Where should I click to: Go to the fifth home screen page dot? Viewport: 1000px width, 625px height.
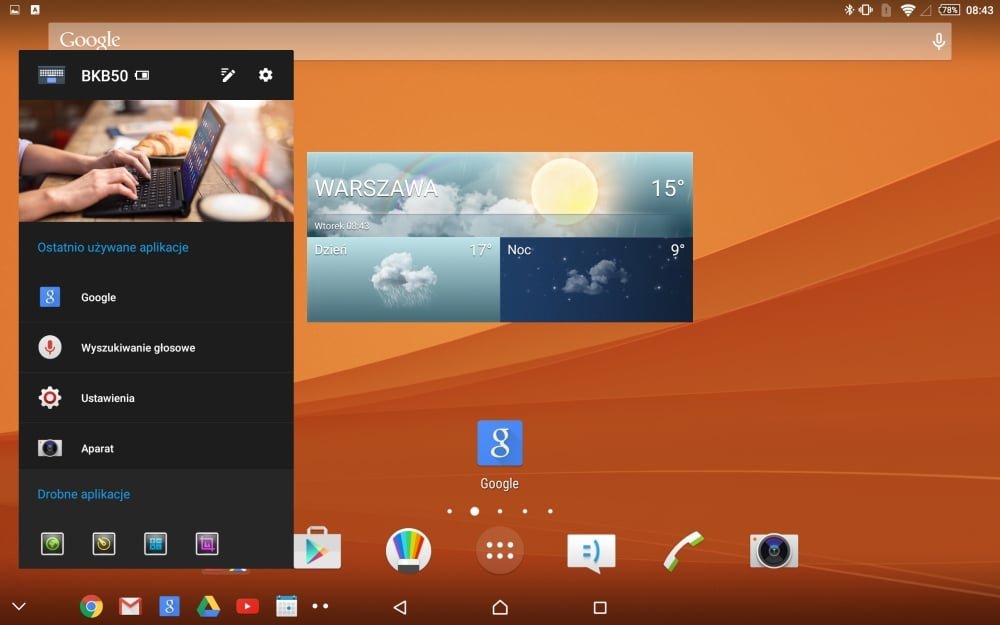pos(550,511)
